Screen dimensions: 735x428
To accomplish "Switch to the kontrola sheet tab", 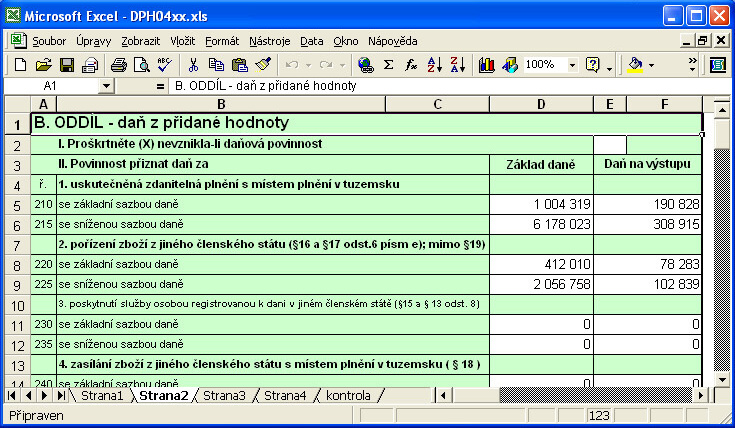I will pos(347,396).
